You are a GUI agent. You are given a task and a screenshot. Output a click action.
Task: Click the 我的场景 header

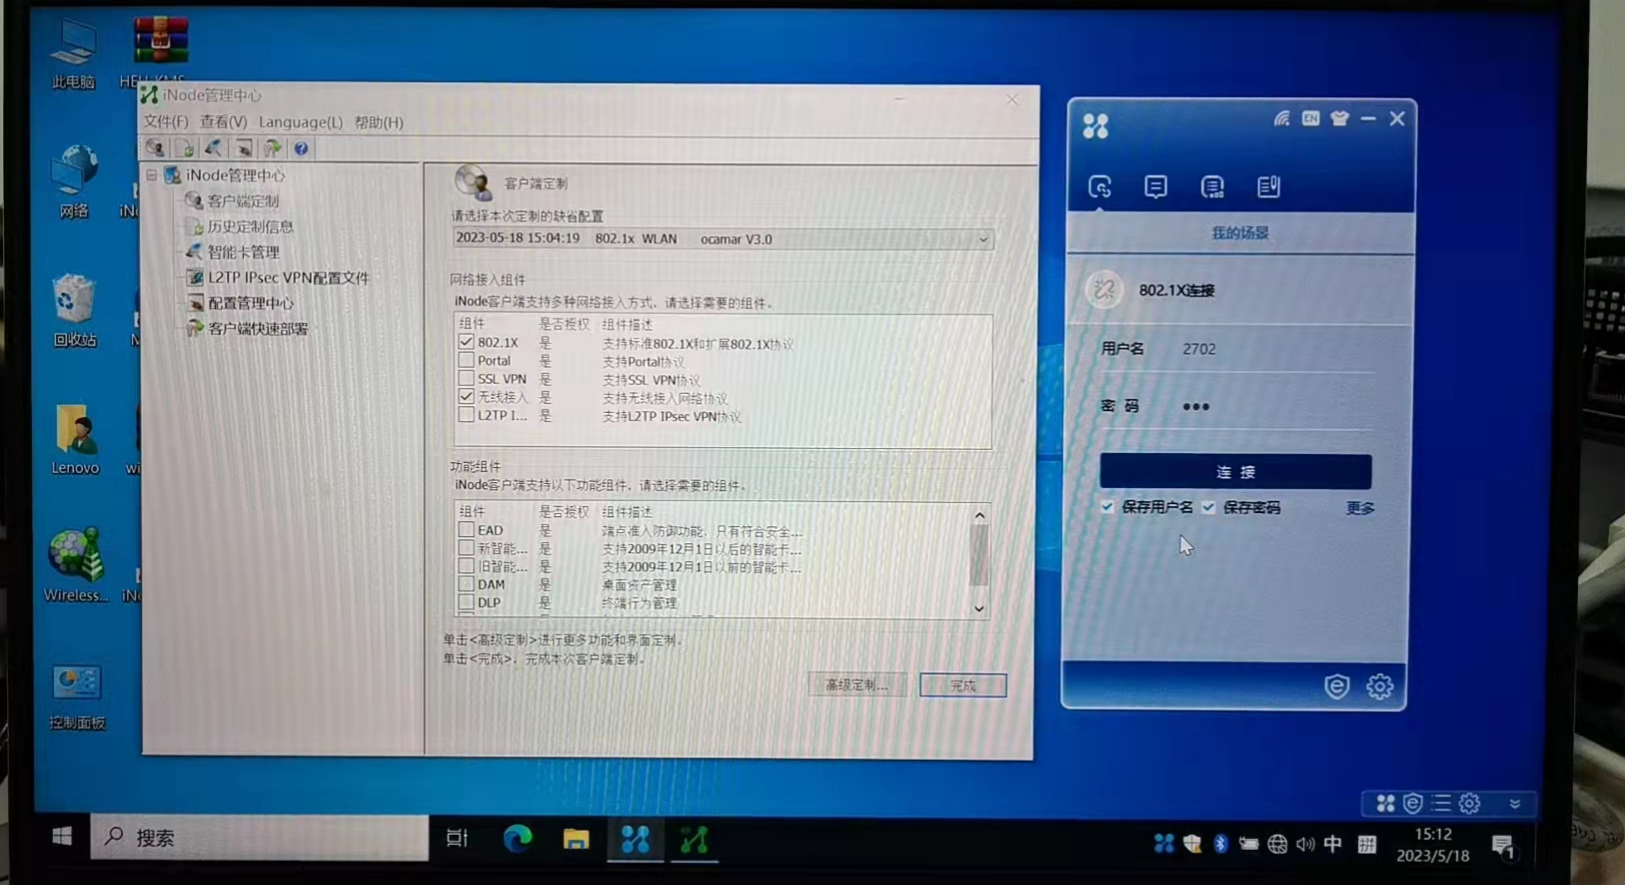[1240, 233]
